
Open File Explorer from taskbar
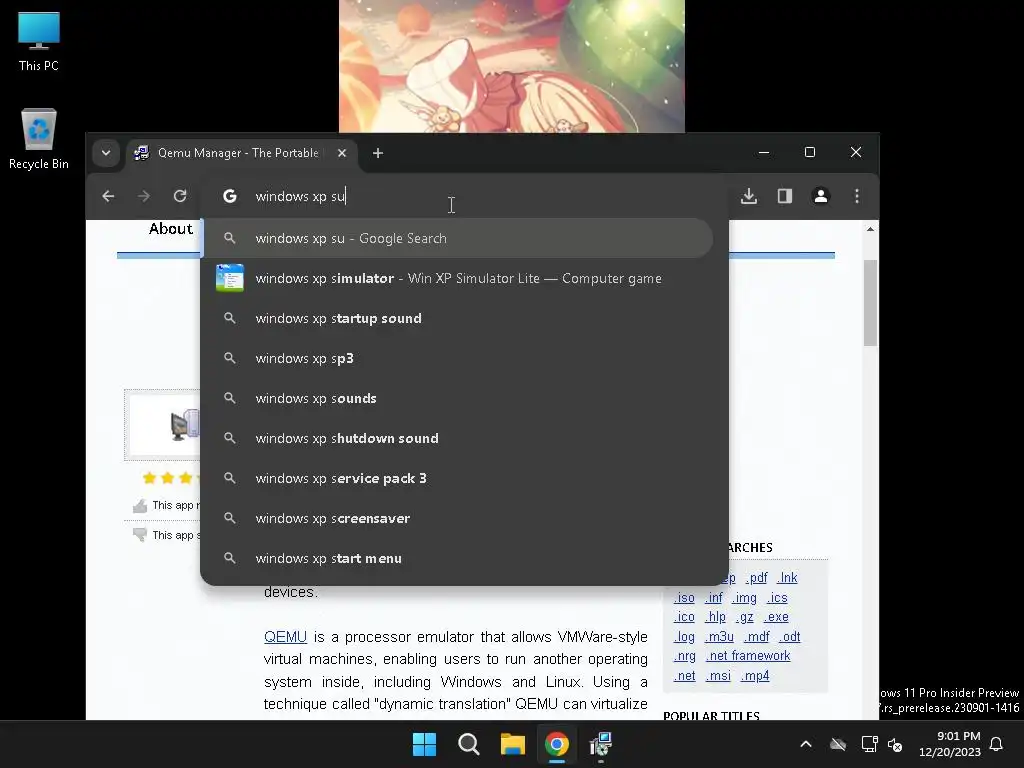tap(513, 744)
